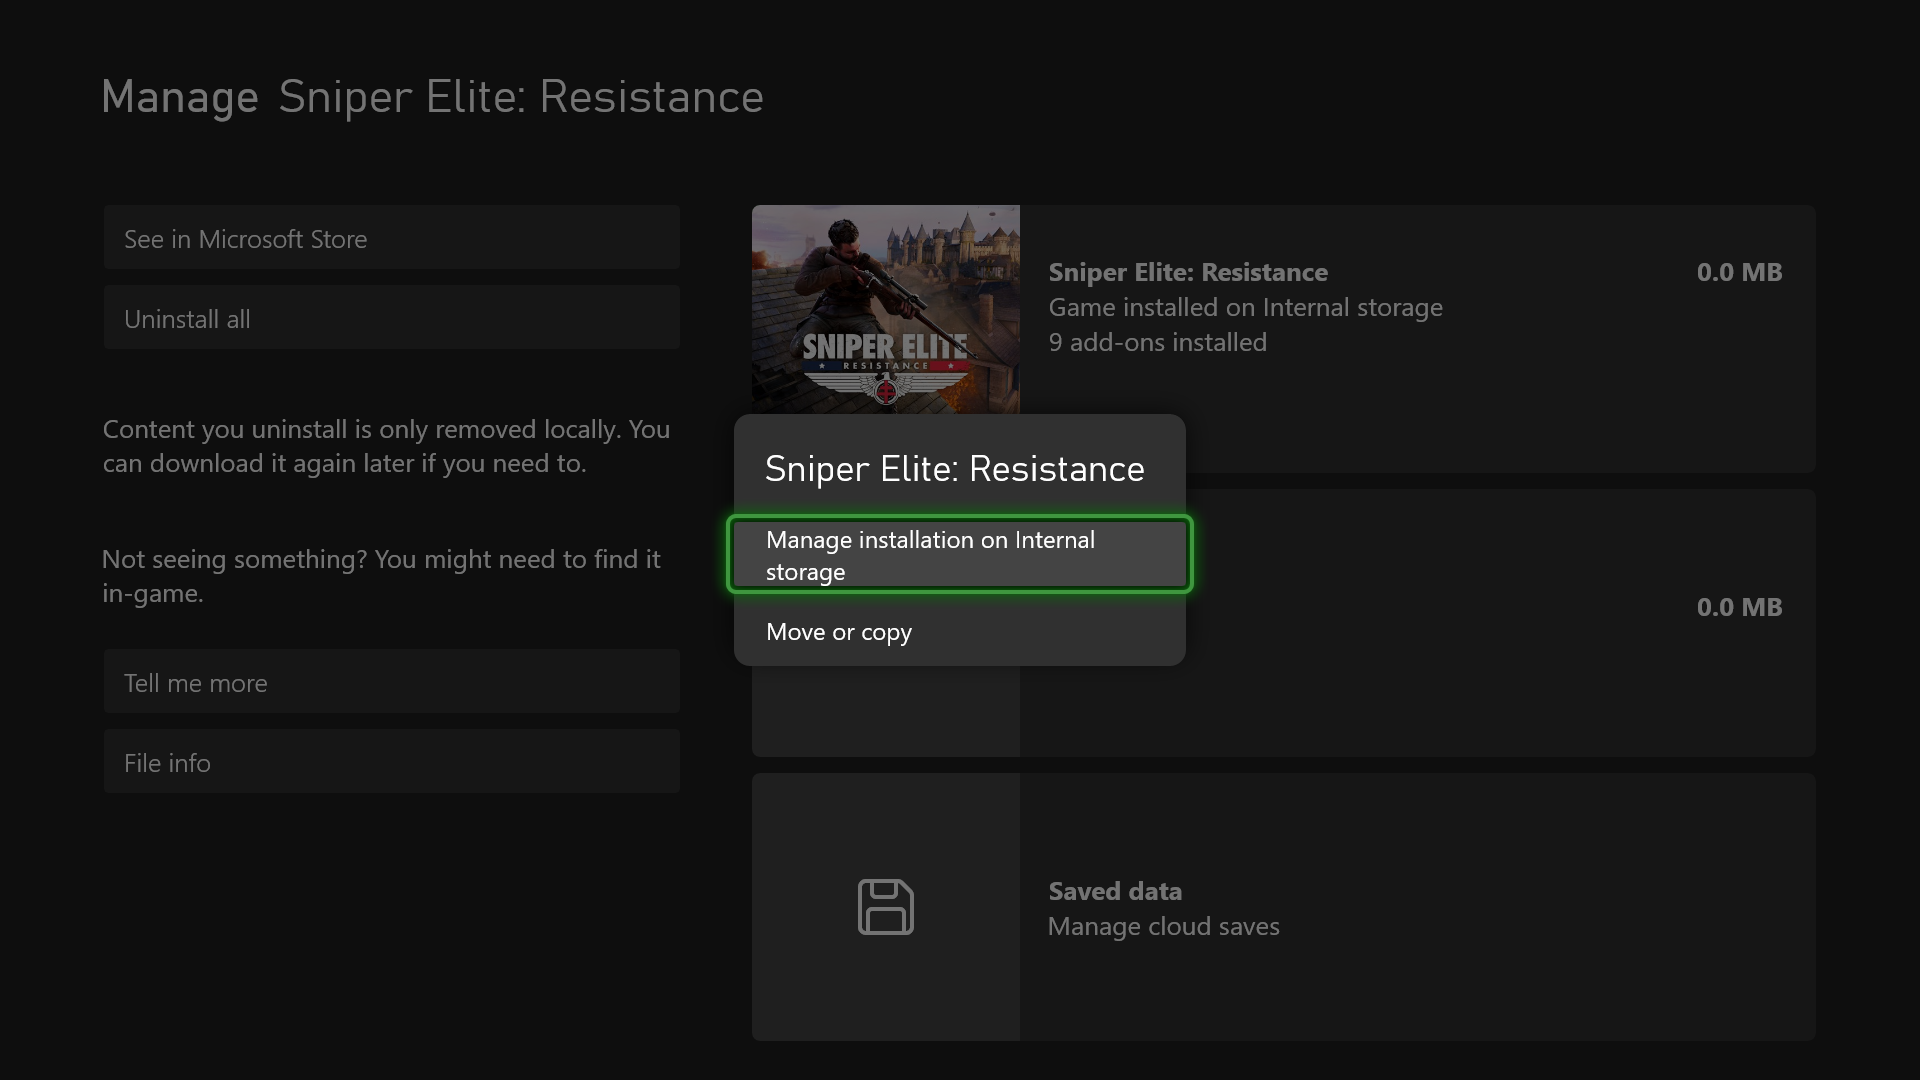Open Saved data Manage cloud saves card
1920x1080 pixels.
point(1284,907)
